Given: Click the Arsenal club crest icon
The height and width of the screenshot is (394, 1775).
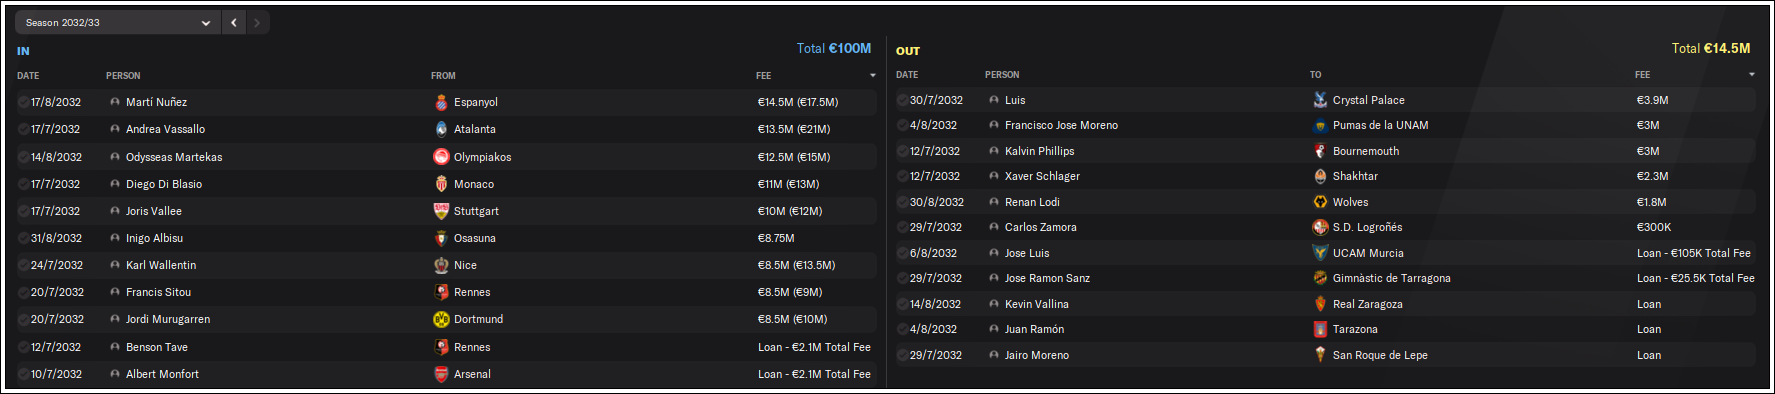Looking at the screenshot, I should tap(441, 374).
